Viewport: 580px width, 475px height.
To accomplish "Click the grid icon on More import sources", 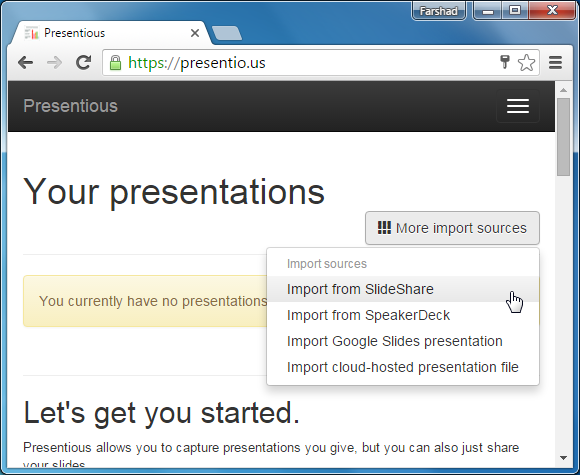I will point(384,228).
